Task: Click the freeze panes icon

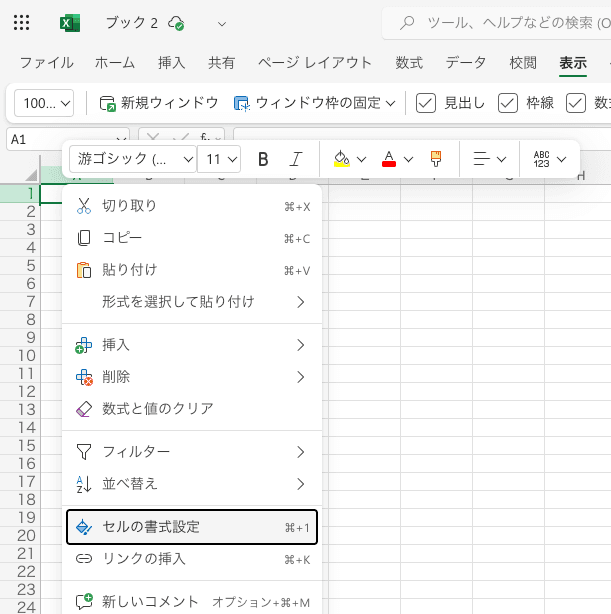Action: pos(242,103)
